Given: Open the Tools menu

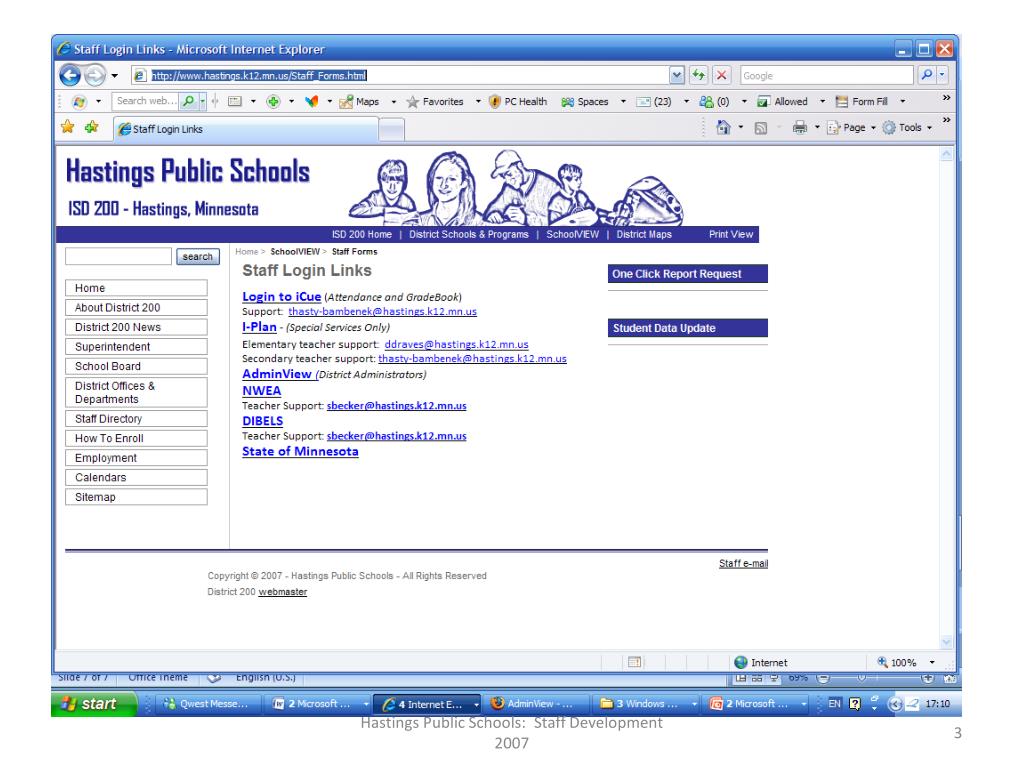Looking at the screenshot, I should [908, 128].
